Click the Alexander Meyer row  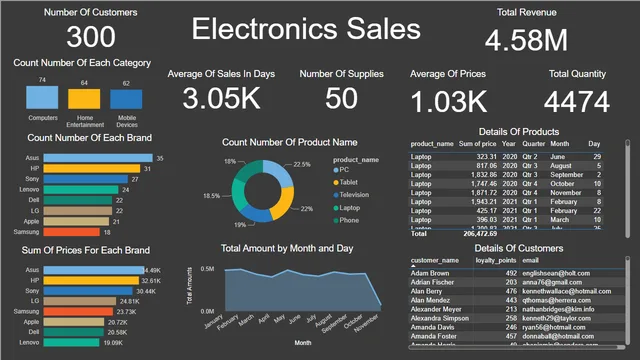tap(517, 309)
